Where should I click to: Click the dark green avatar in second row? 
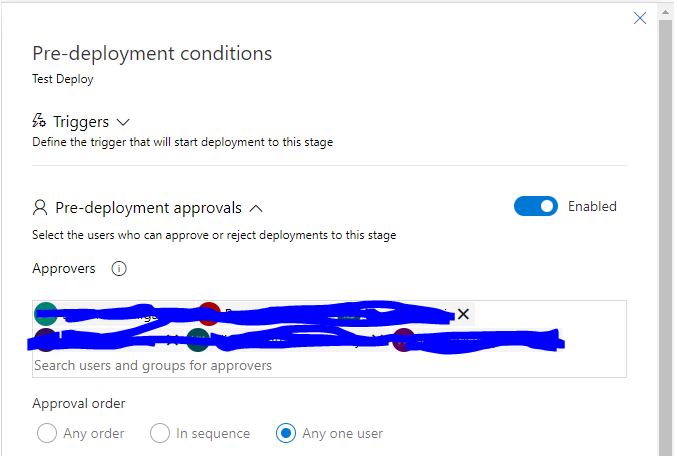point(198,339)
